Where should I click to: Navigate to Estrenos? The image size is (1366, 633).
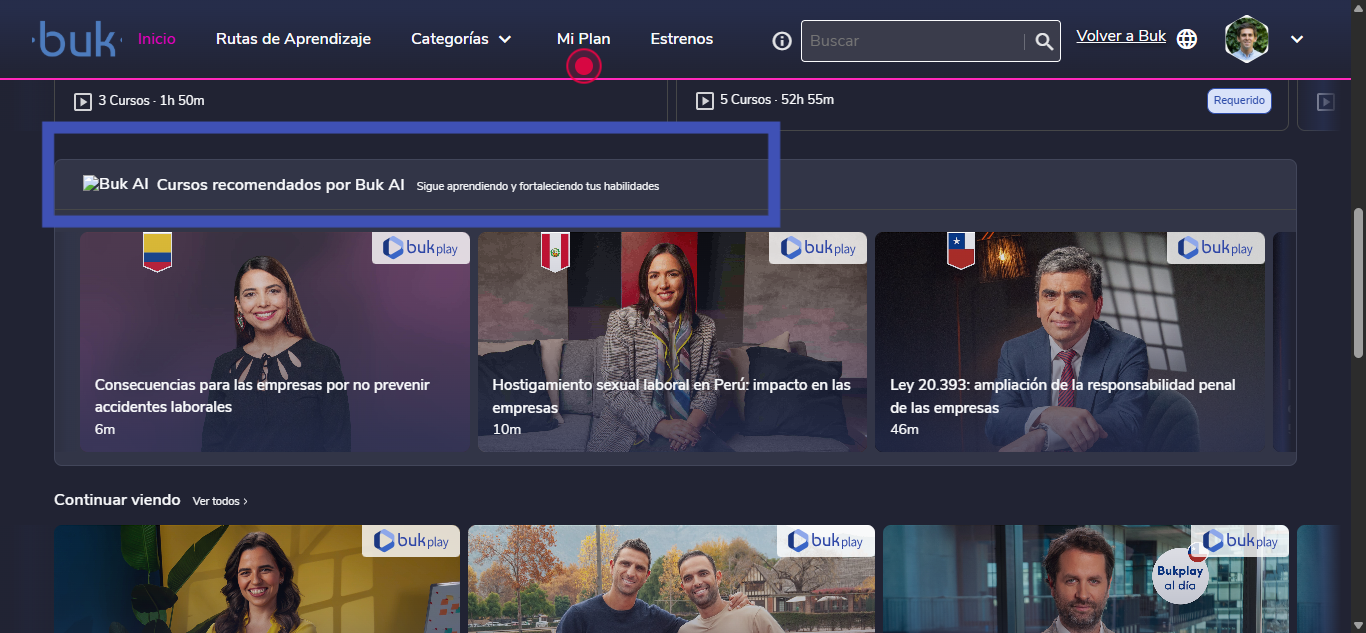point(681,39)
